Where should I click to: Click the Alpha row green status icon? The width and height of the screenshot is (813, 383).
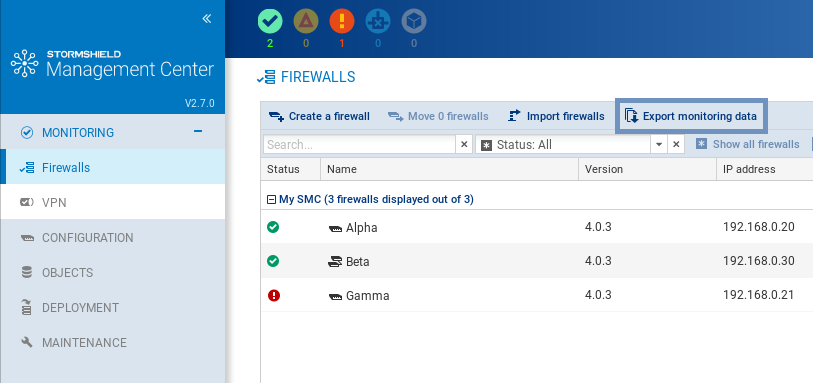point(273,226)
